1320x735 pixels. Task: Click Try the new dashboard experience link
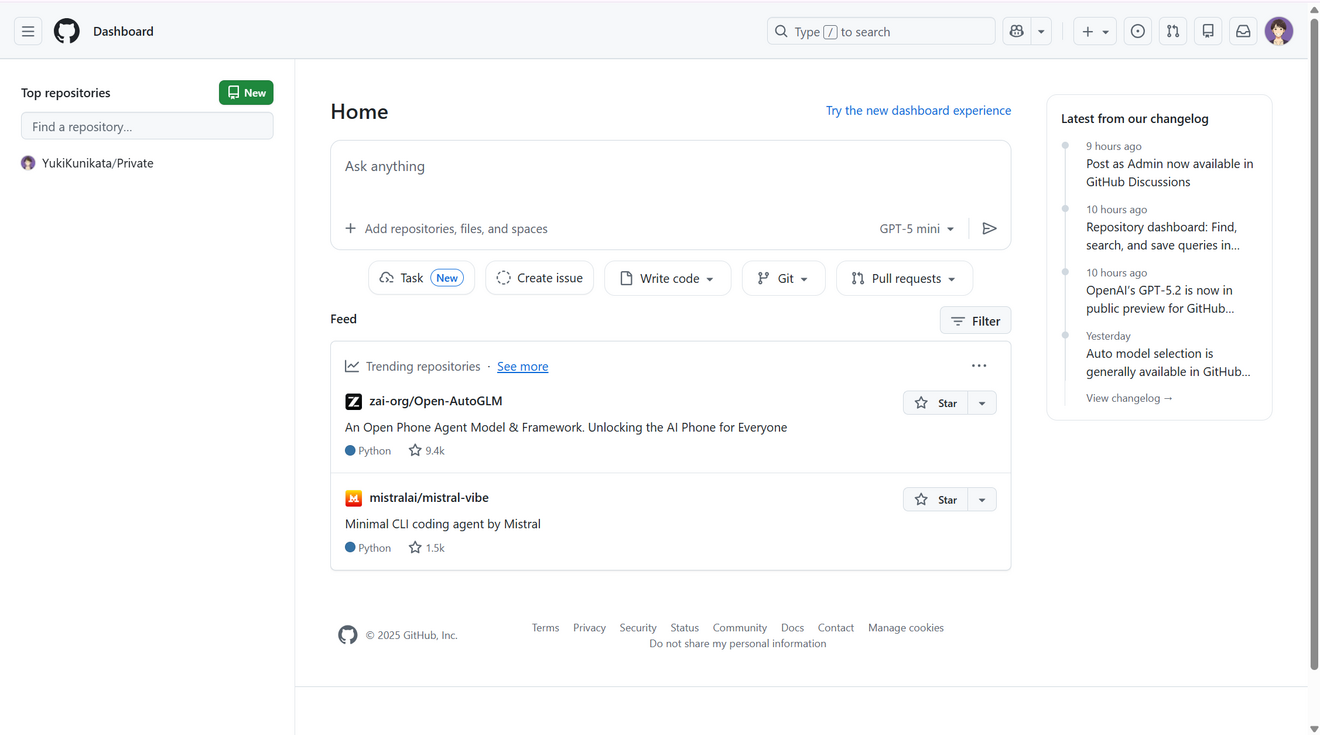[918, 110]
